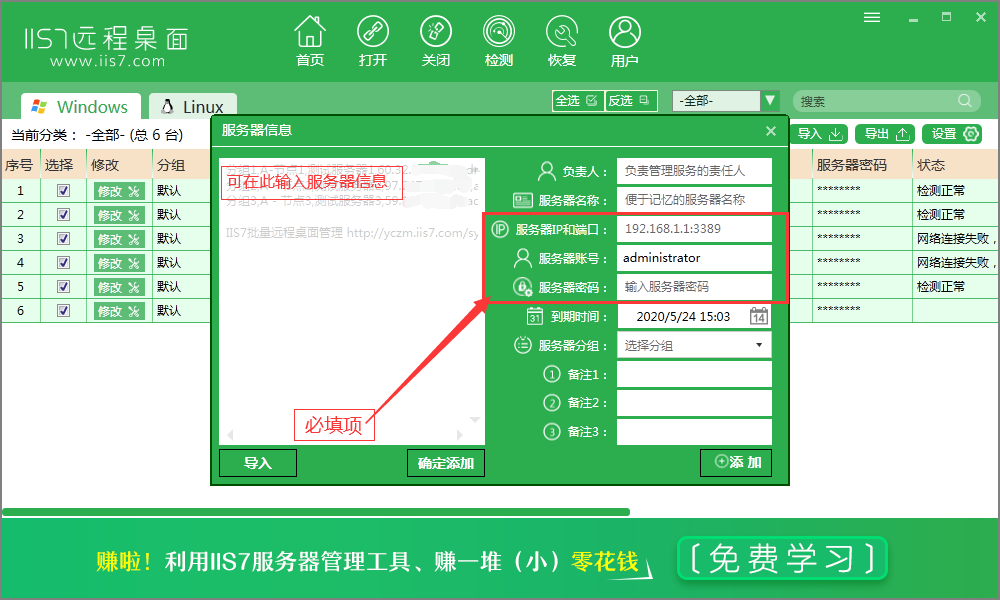Open the 免费学习 free learning link

click(x=782, y=558)
